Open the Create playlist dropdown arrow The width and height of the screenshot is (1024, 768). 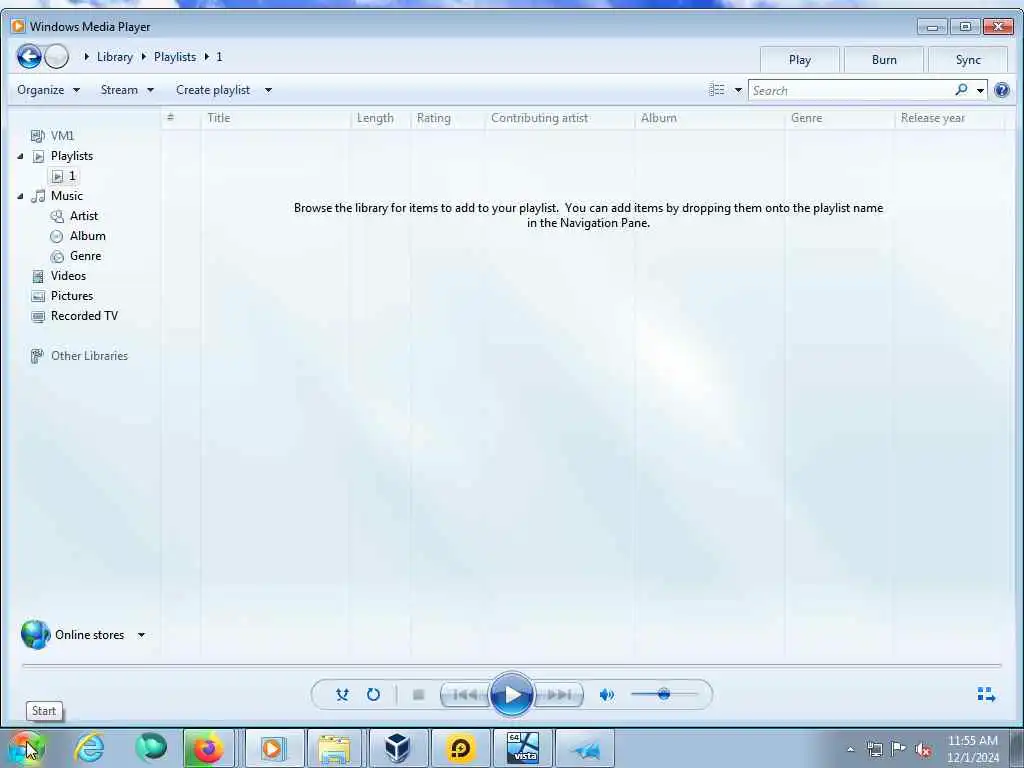click(268, 90)
